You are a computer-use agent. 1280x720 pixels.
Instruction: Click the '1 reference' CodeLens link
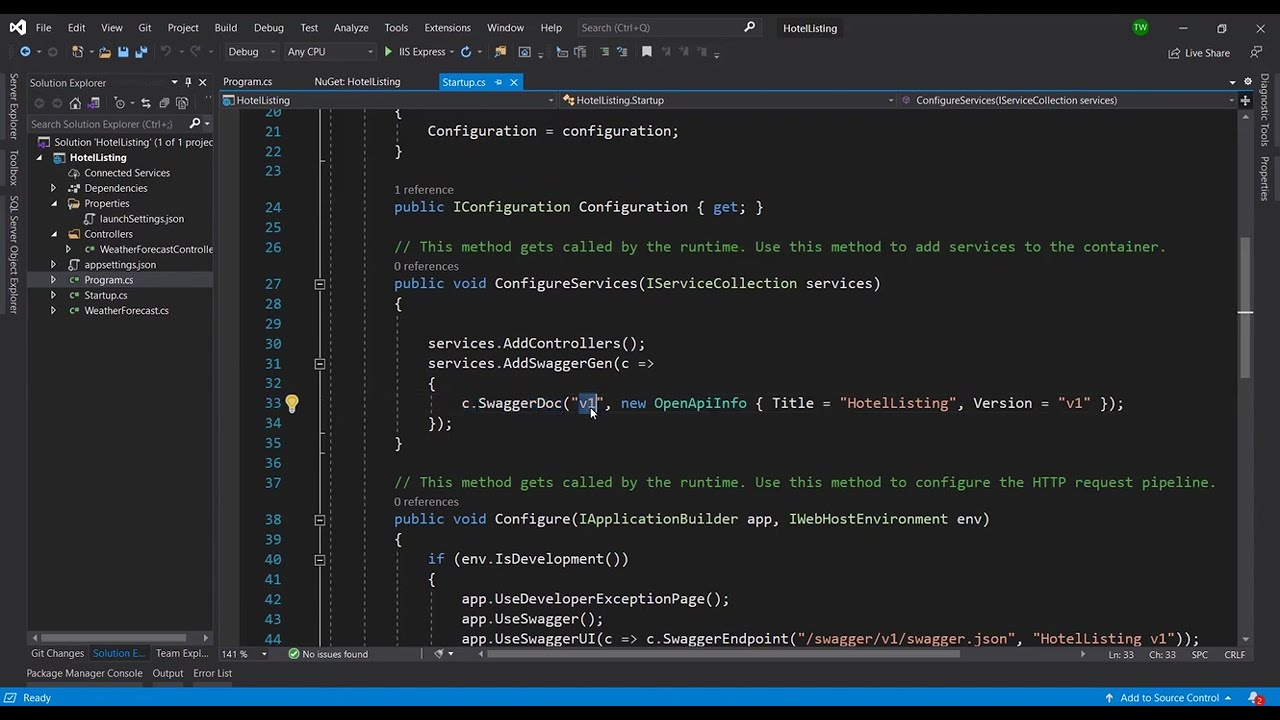click(423, 189)
